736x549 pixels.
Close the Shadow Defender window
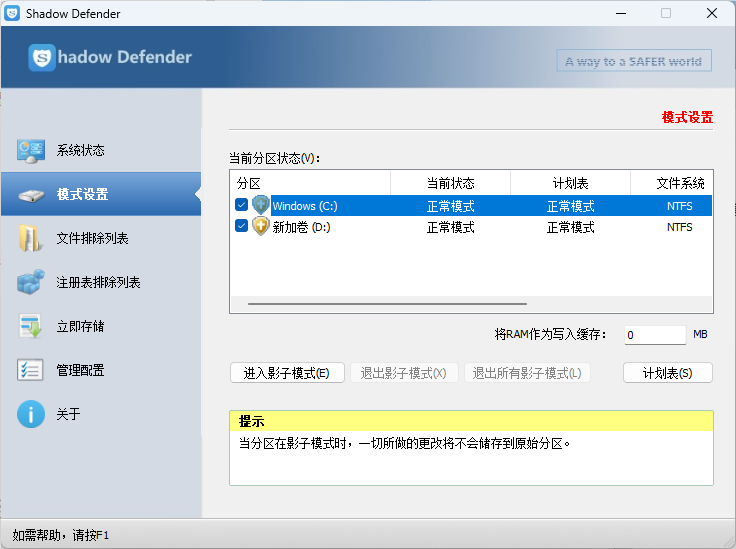point(712,13)
